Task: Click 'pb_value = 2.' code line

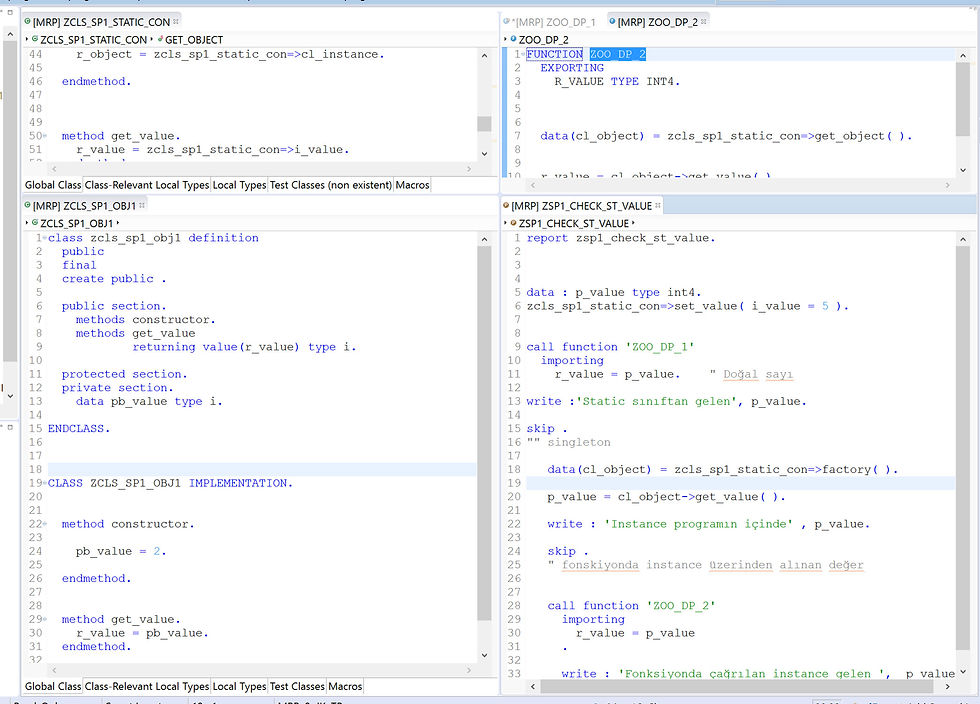Action: pos(121,551)
